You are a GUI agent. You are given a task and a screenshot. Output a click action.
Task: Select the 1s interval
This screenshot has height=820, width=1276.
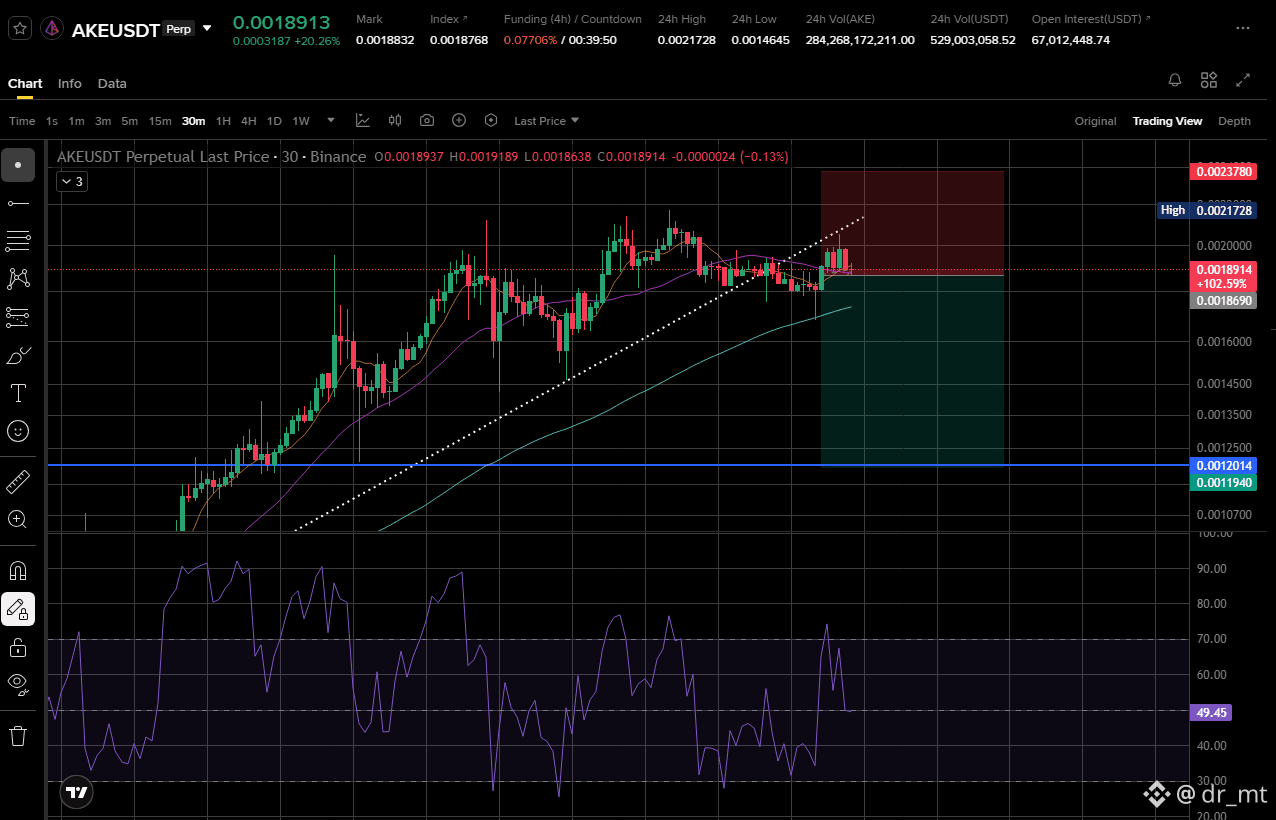[x=52, y=121]
